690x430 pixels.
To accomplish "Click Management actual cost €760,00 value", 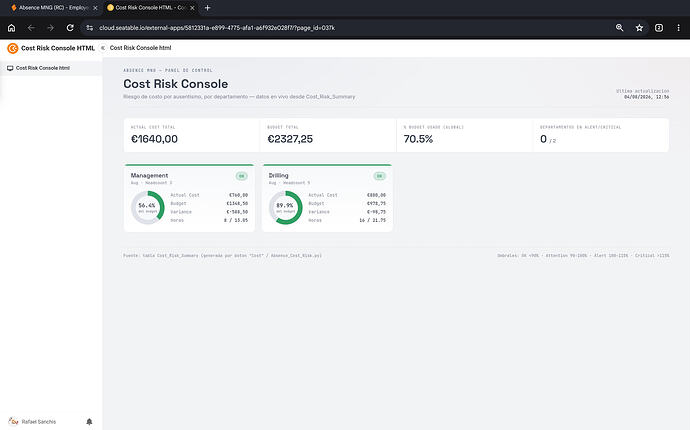I will [239, 195].
